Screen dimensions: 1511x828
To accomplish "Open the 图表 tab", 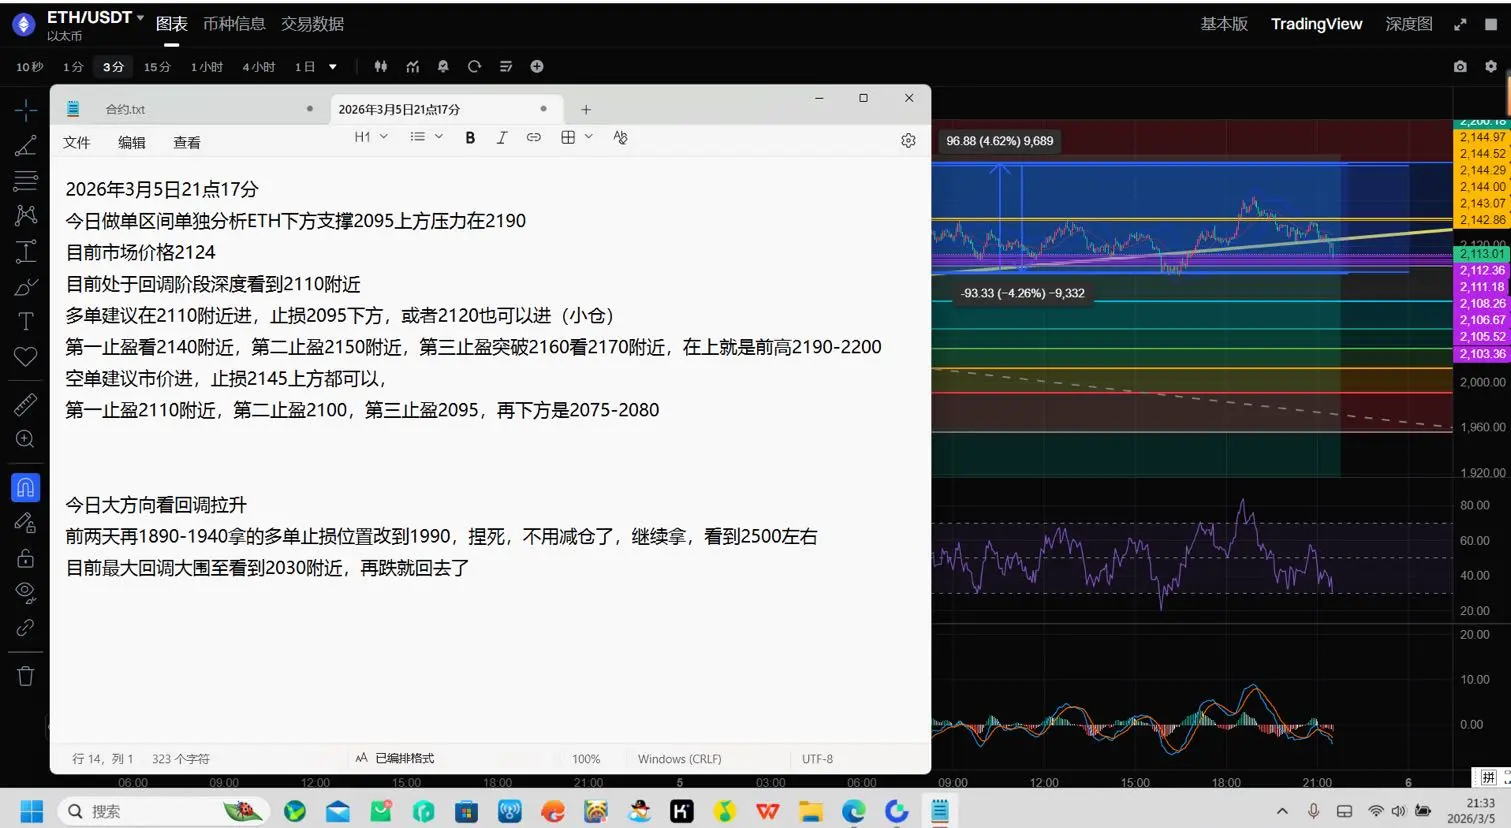I will tap(172, 24).
